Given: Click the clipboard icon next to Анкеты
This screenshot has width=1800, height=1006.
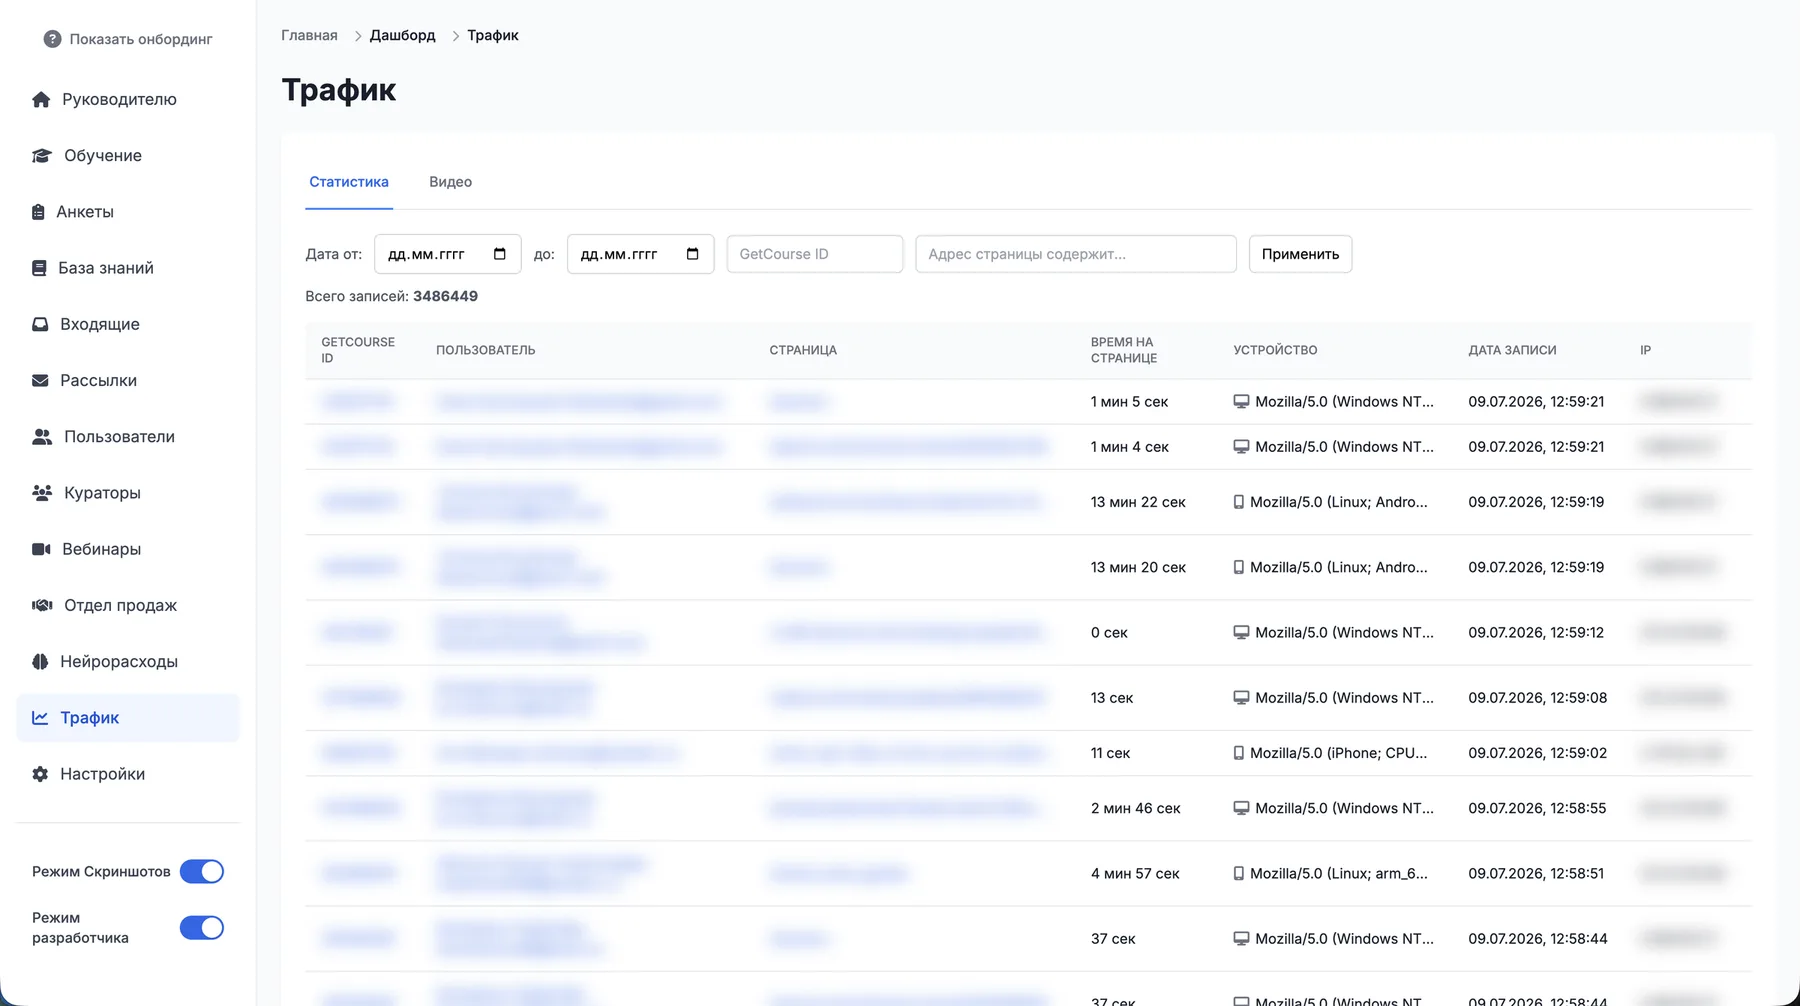Looking at the screenshot, I should pos(38,212).
